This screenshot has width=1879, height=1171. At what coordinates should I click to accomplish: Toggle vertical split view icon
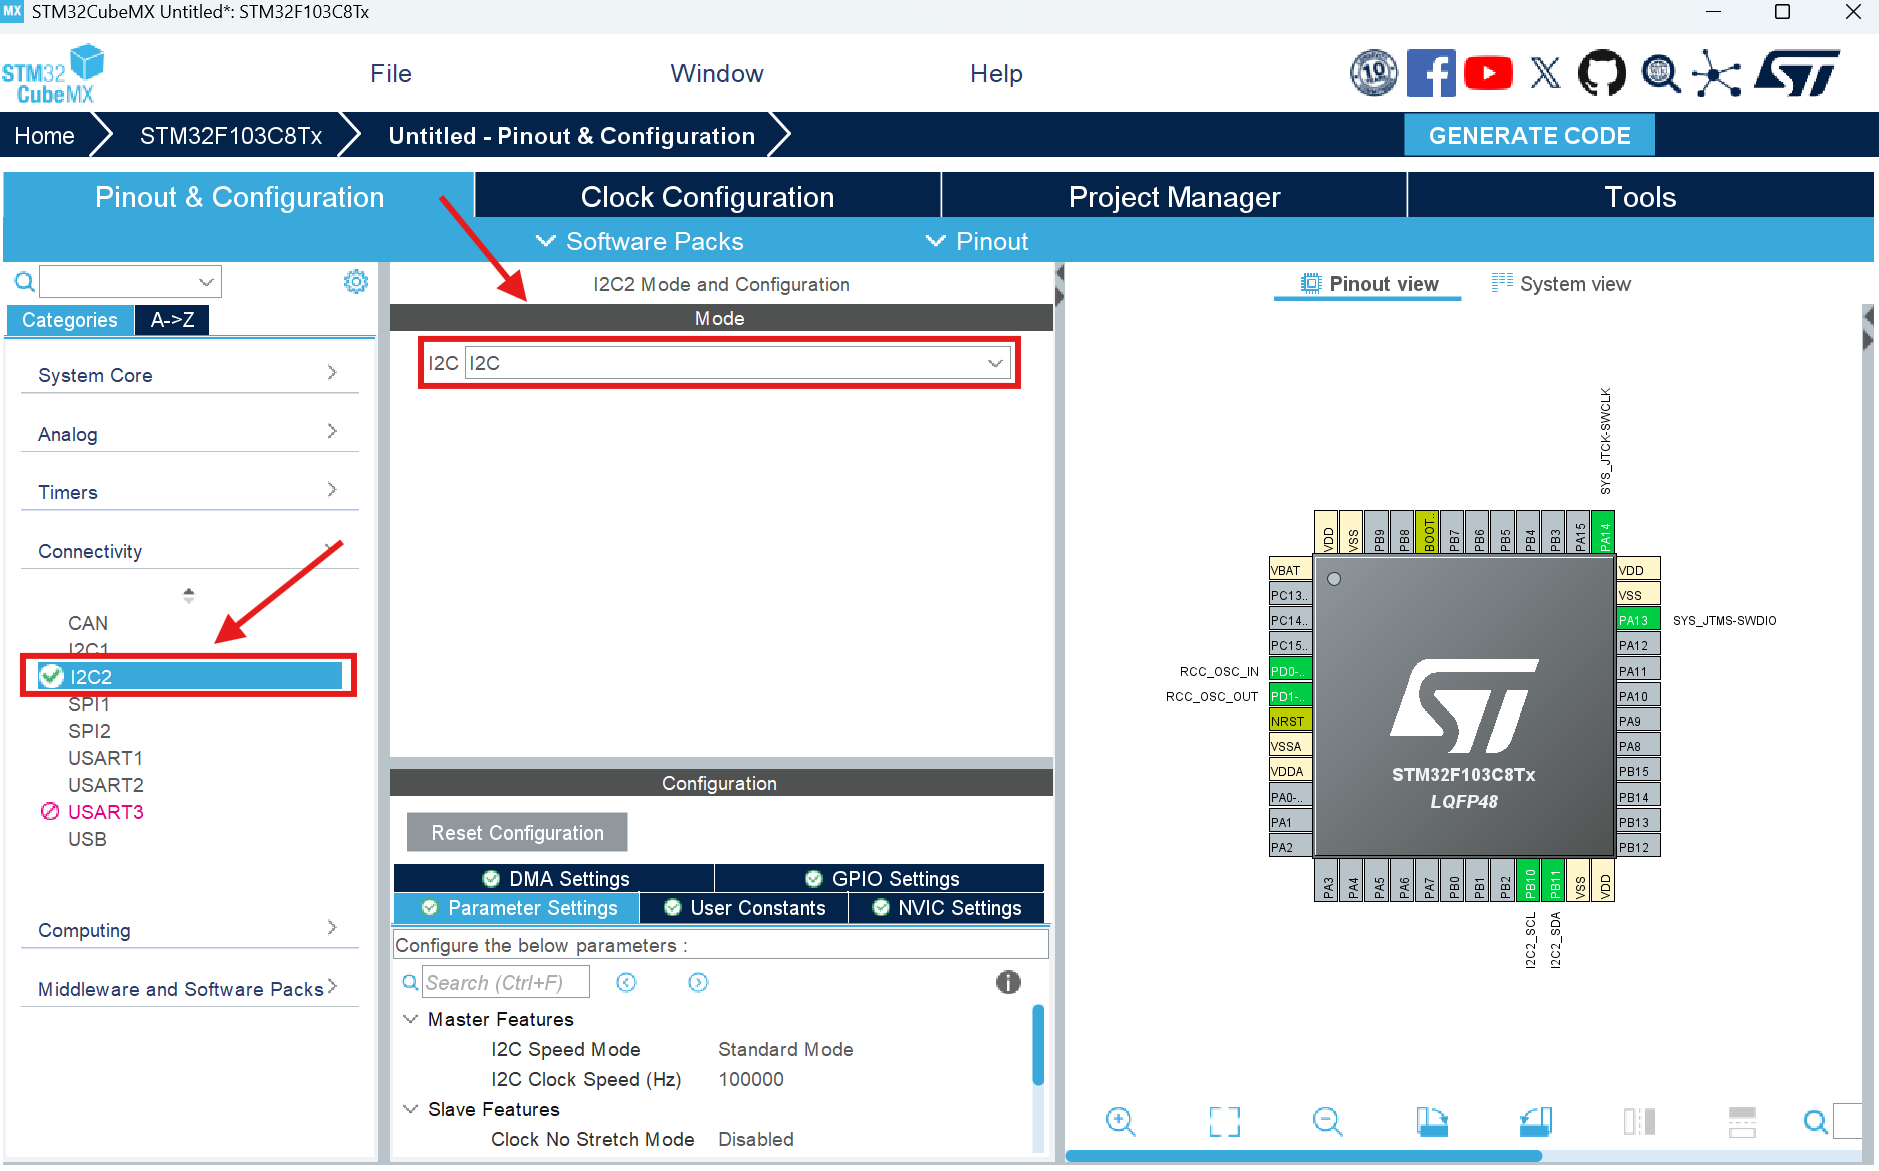1639,1122
